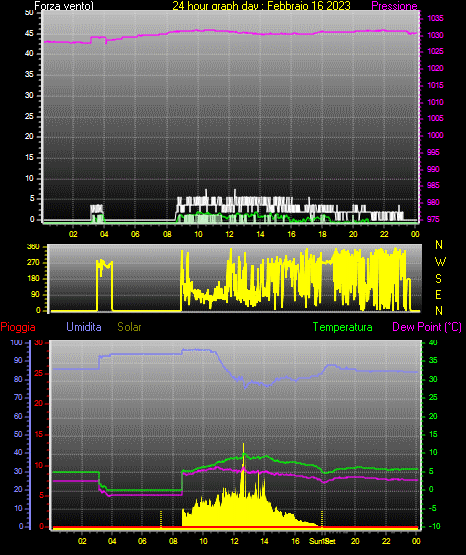Viewport: 466px width, 555px height.
Task: Click pressure axis value 1020
Action: [x=435, y=68]
